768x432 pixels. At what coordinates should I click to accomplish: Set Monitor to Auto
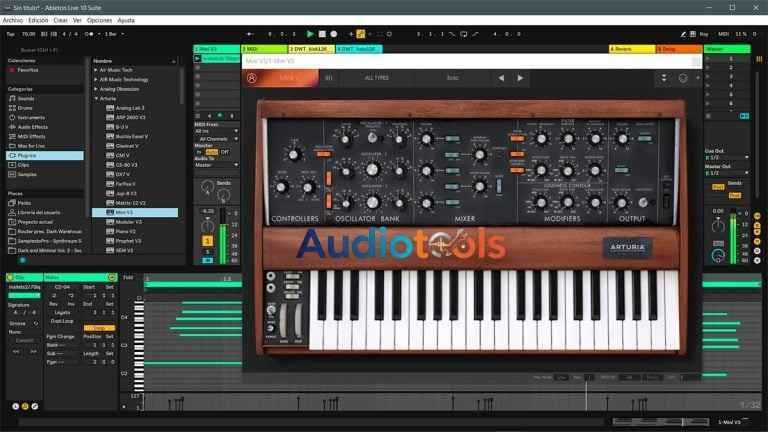(212, 152)
